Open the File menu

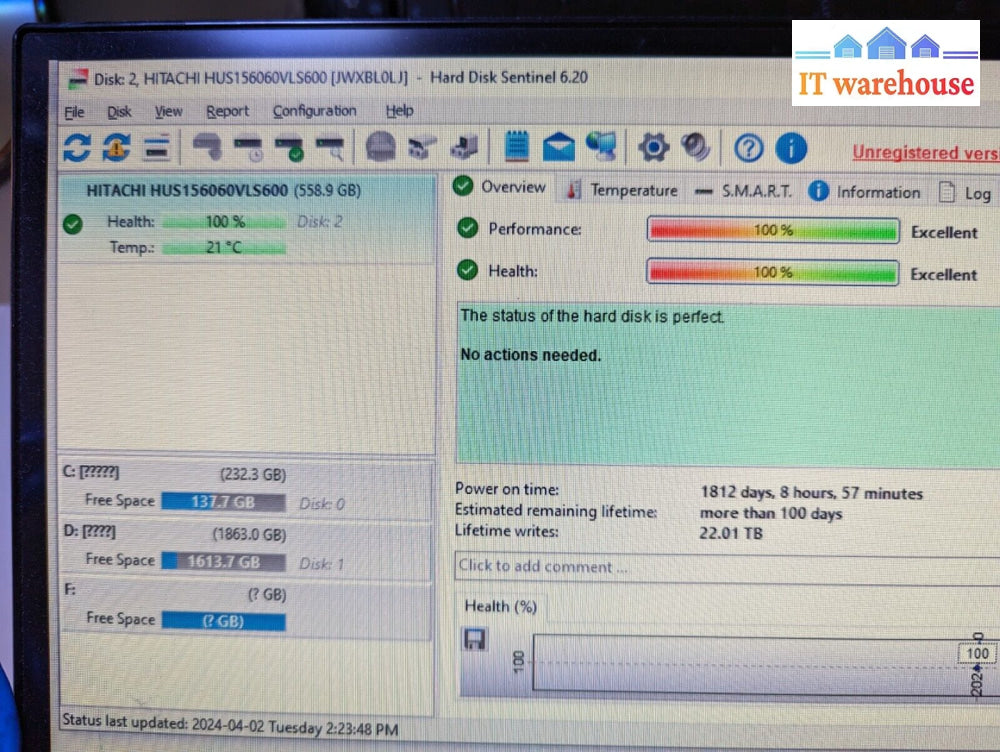tap(74, 112)
